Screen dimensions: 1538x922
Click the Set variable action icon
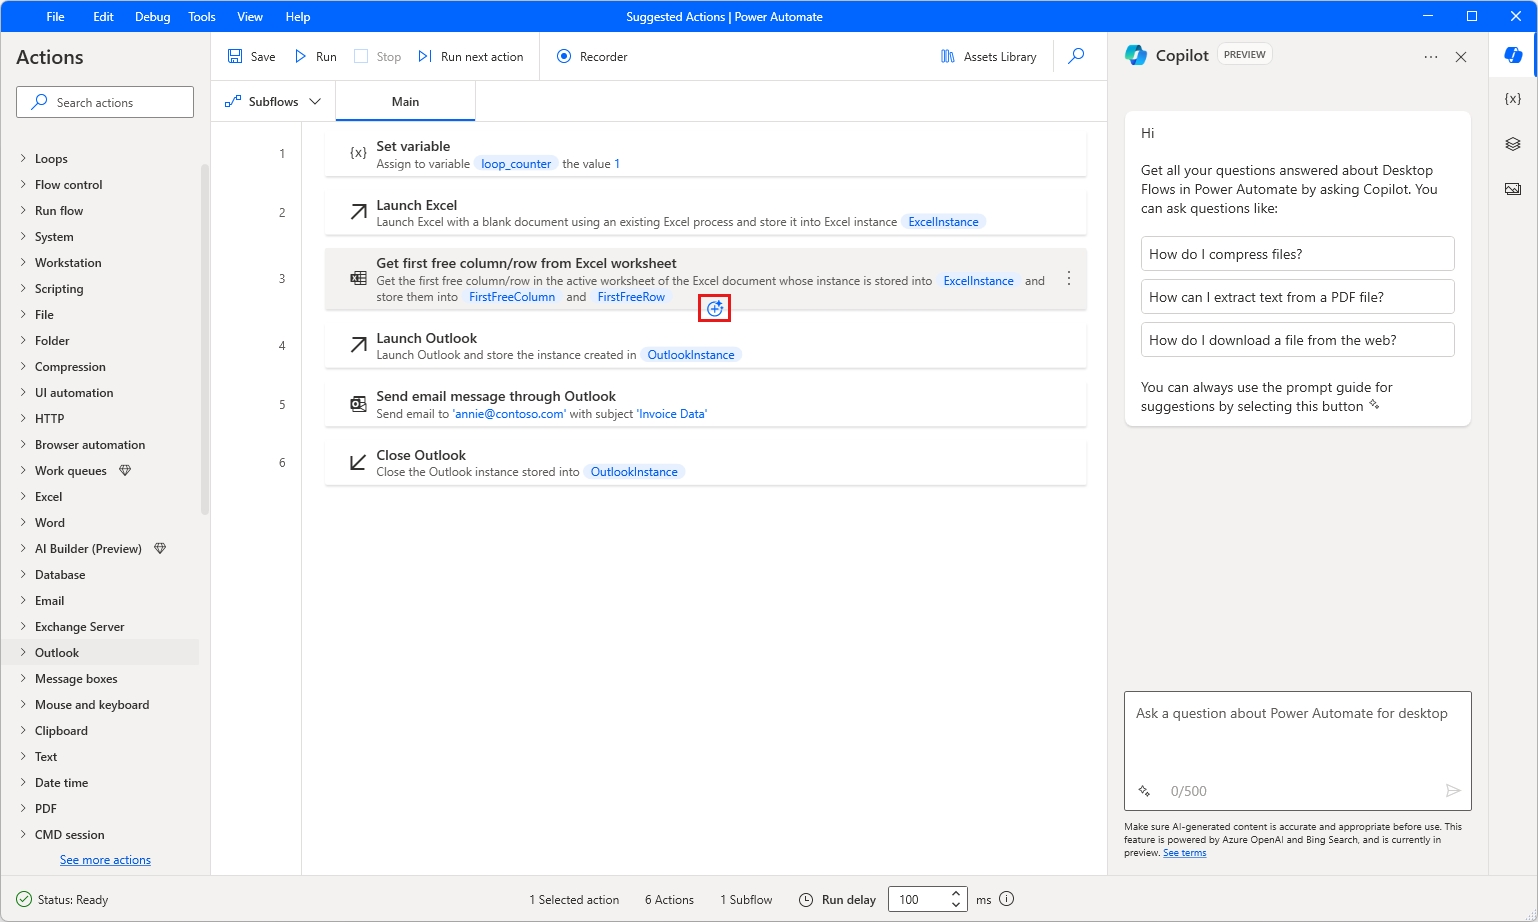click(358, 153)
